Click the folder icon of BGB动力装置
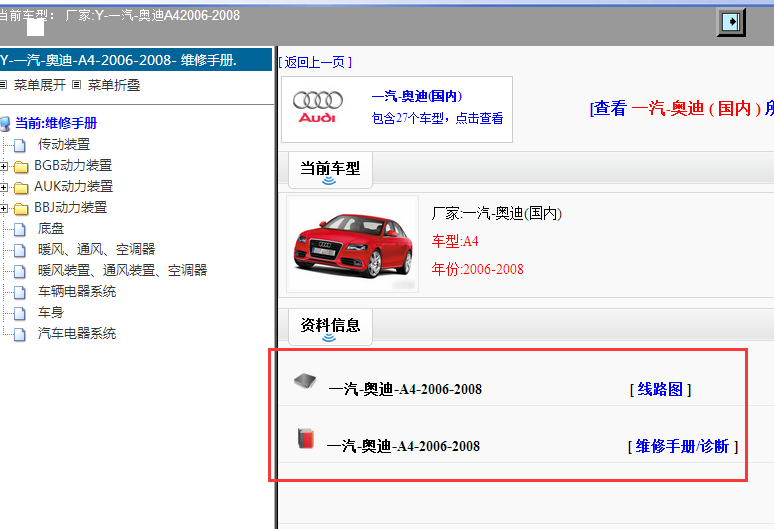Image resolution: width=774 pixels, height=529 pixels. coord(21,167)
